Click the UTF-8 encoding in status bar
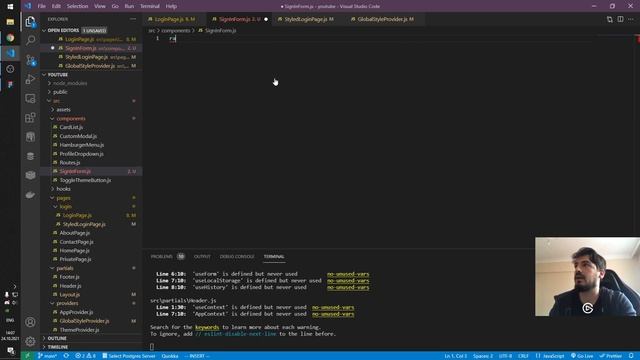This screenshot has width=640, height=360. [505, 356]
